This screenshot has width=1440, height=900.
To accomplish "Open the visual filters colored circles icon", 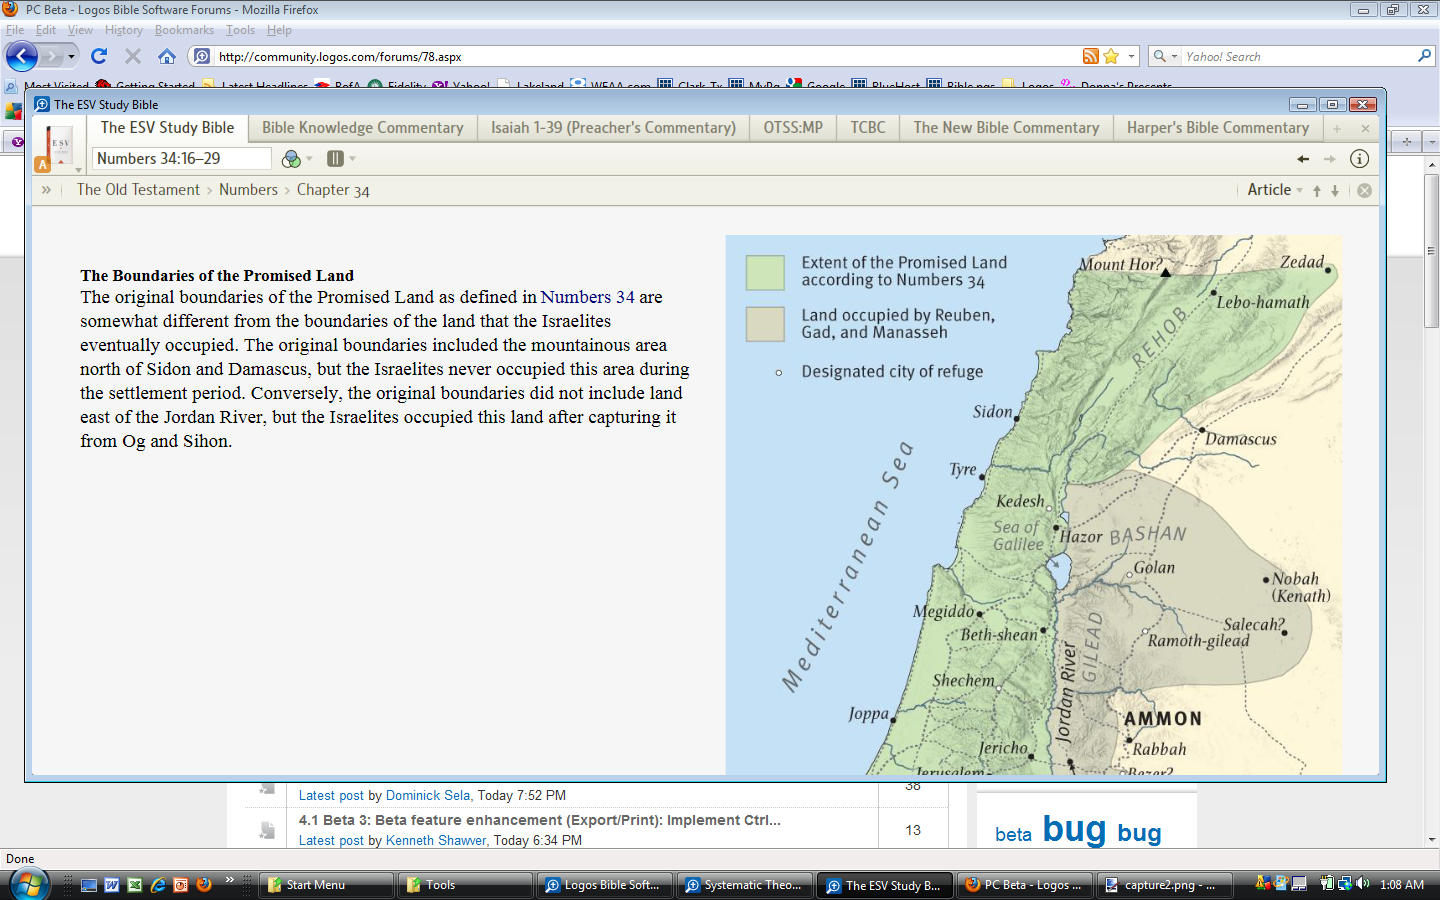I will pyautogui.click(x=291, y=158).
